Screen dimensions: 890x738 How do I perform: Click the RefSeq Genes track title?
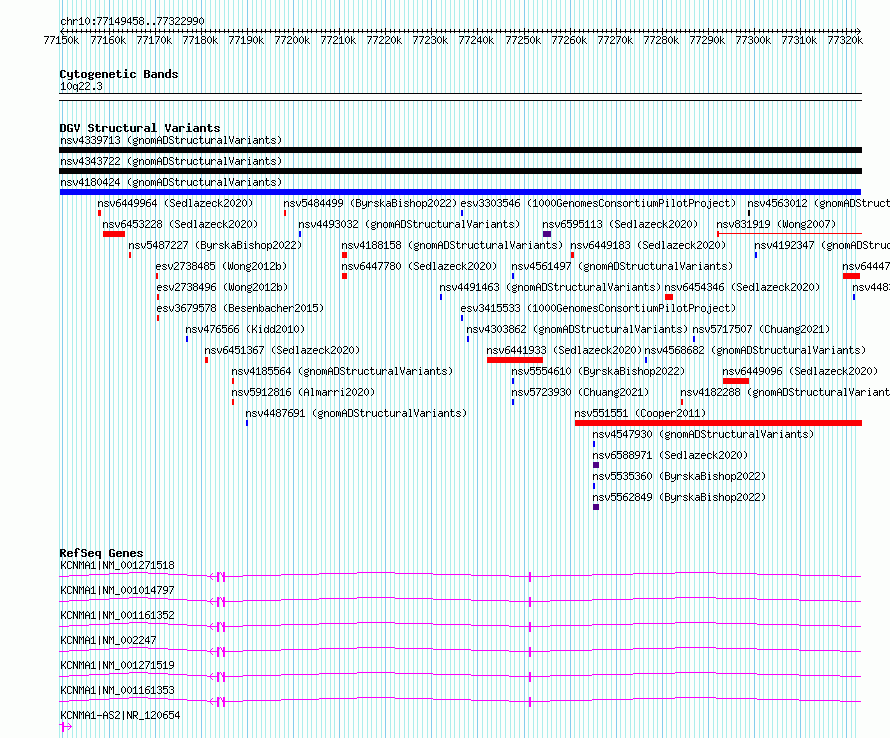click(102, 553)
